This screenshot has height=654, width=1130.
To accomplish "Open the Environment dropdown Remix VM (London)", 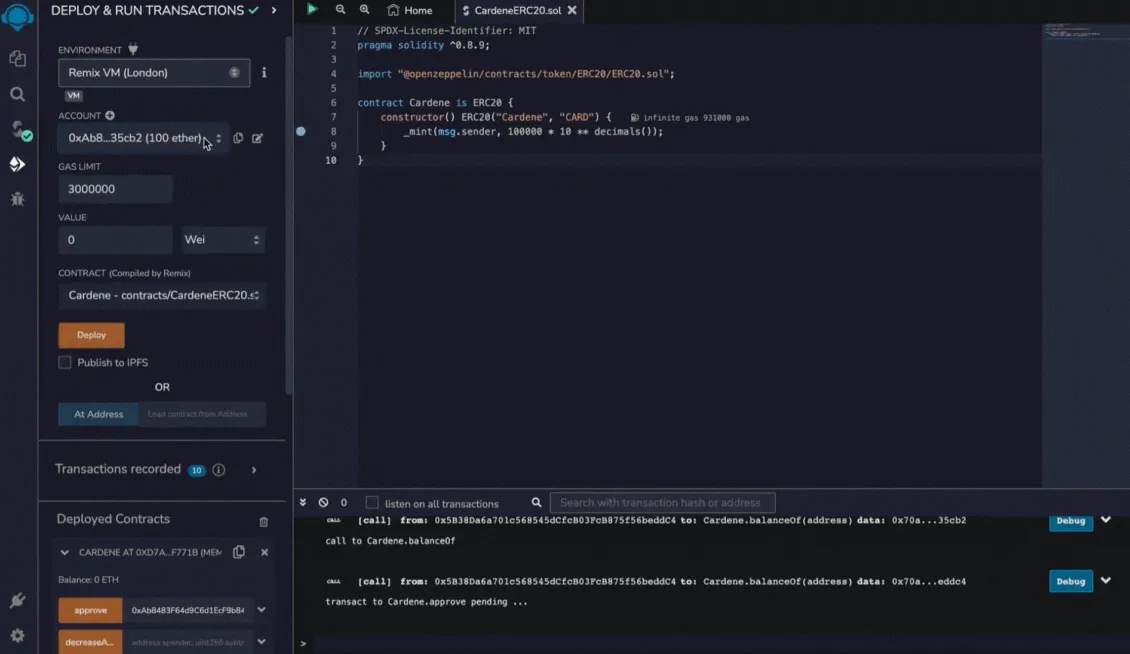I will pyautogui.click(x=154, y=73).
